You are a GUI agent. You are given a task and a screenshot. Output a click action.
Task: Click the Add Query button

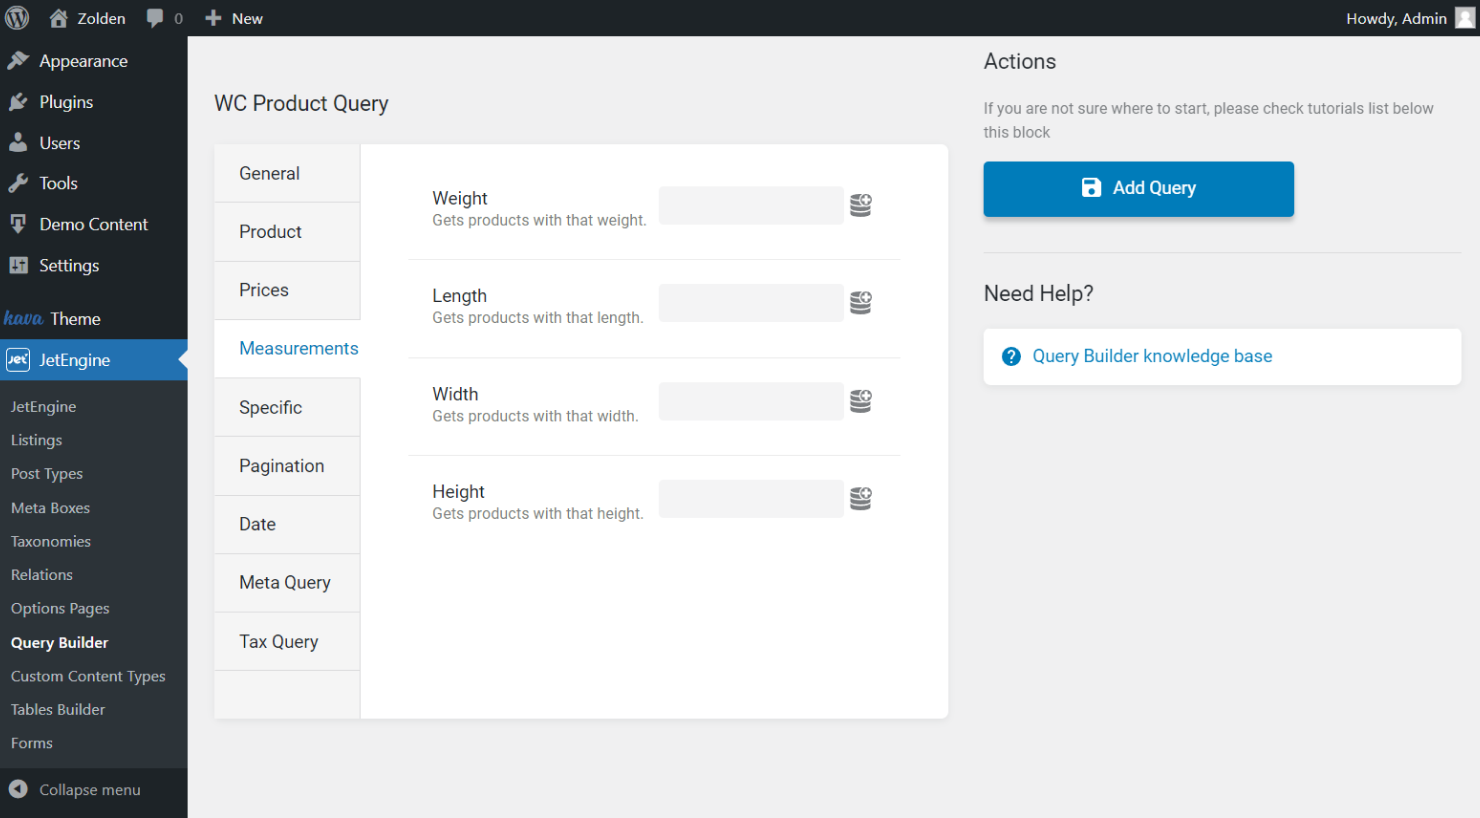(1138, 189)
